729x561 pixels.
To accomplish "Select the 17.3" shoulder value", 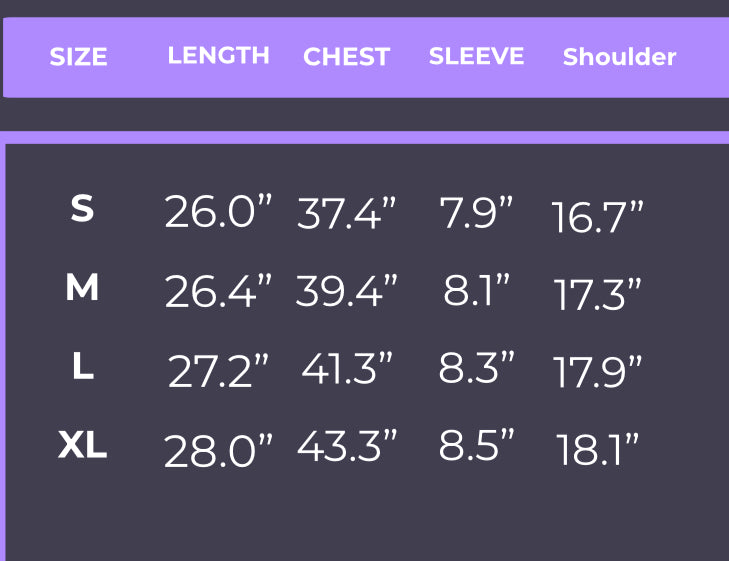I will [x=597, y=295].
